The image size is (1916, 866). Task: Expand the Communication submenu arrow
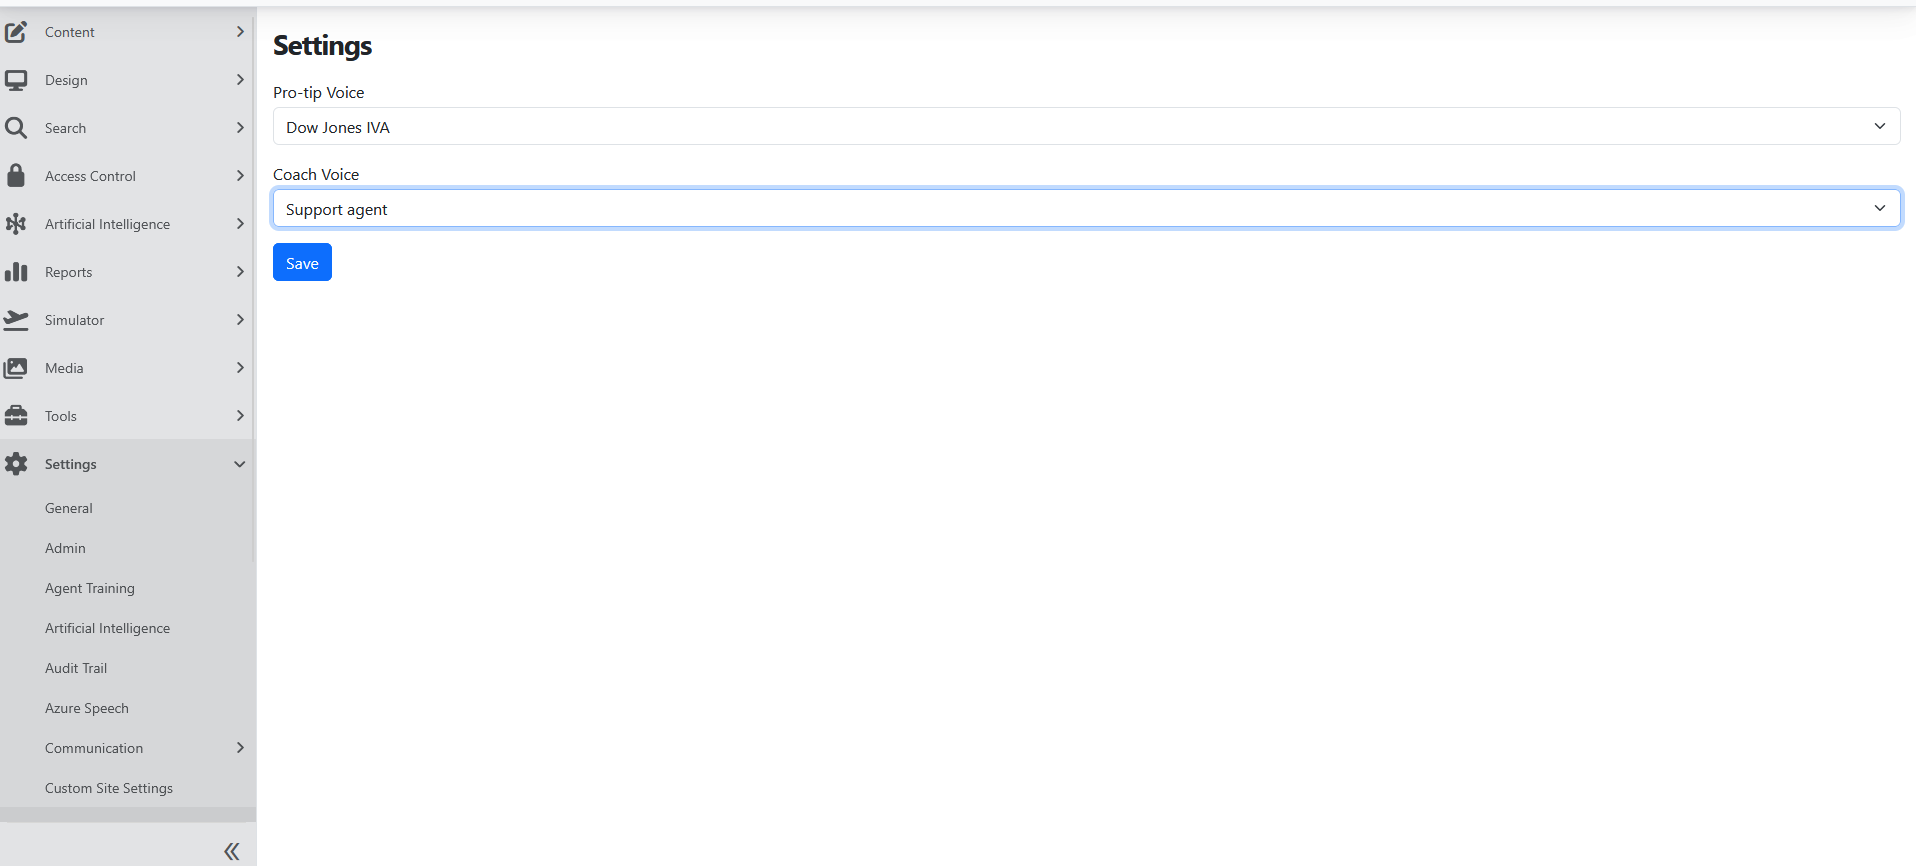tap(240, 748)
